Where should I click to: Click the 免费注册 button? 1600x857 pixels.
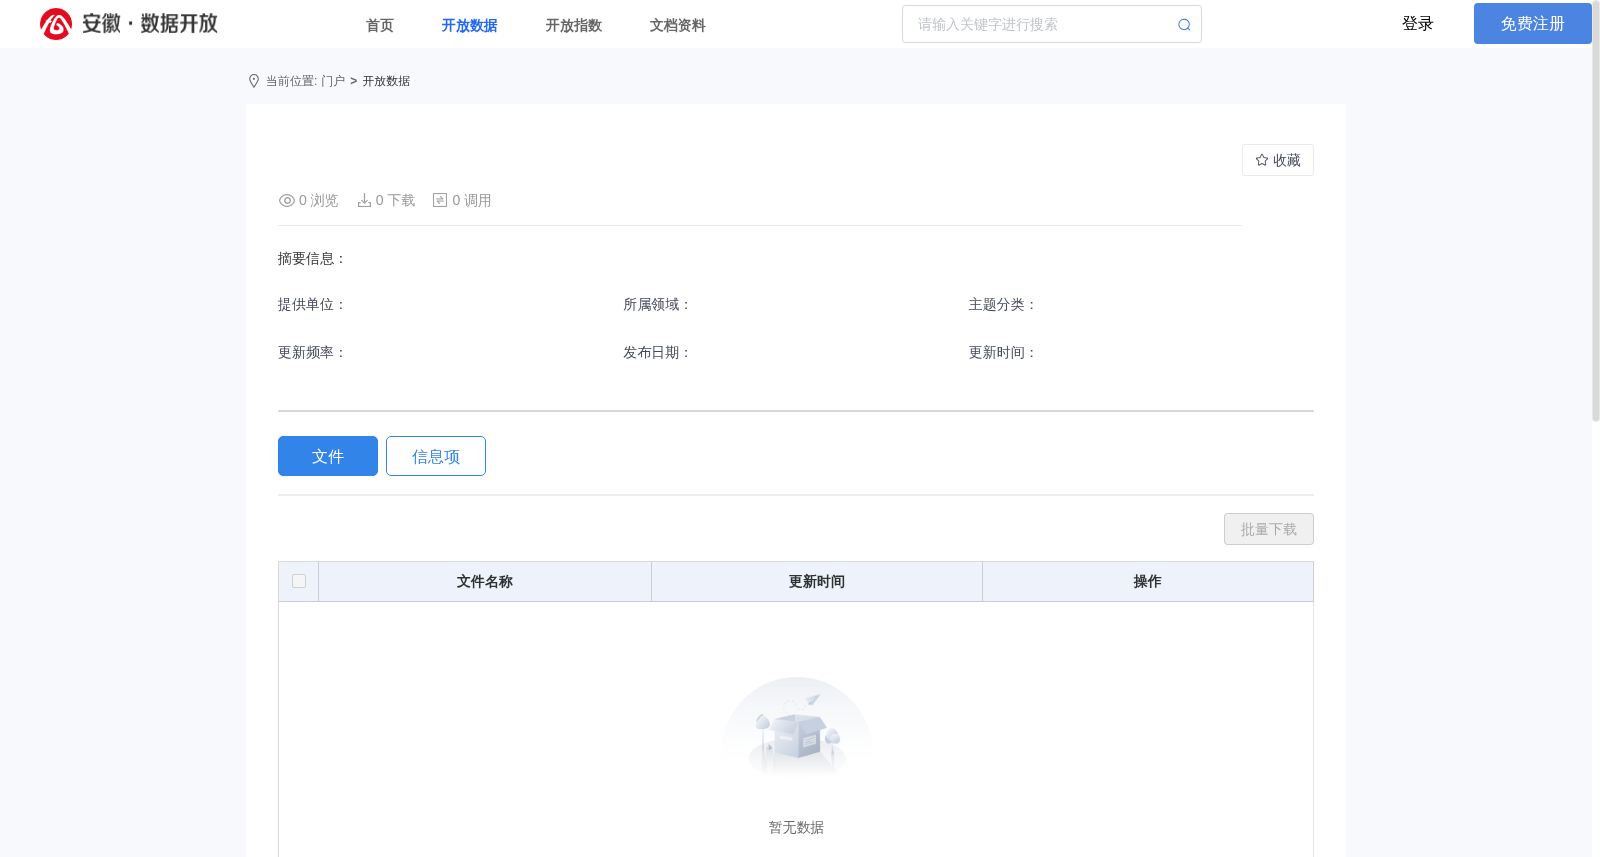pos(1532,24)
